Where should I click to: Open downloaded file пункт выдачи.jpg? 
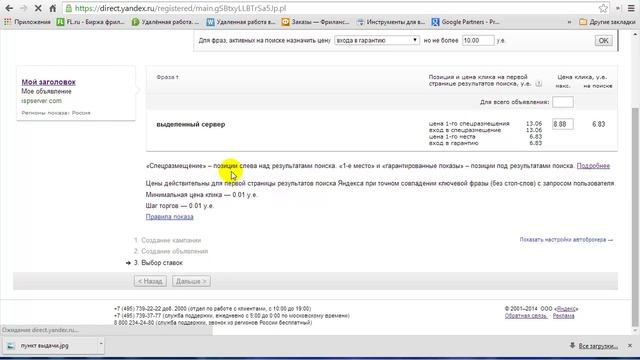[44, 346]
